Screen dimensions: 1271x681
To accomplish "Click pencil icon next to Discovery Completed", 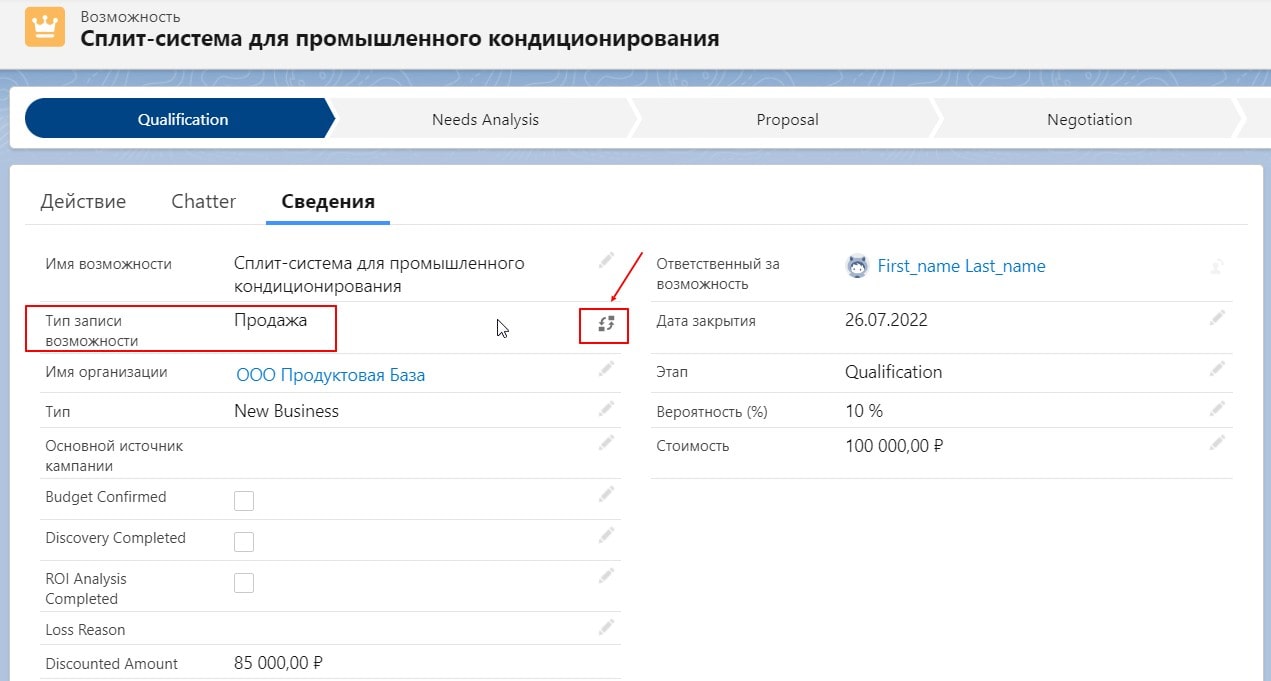I will [x=606, y=535].
